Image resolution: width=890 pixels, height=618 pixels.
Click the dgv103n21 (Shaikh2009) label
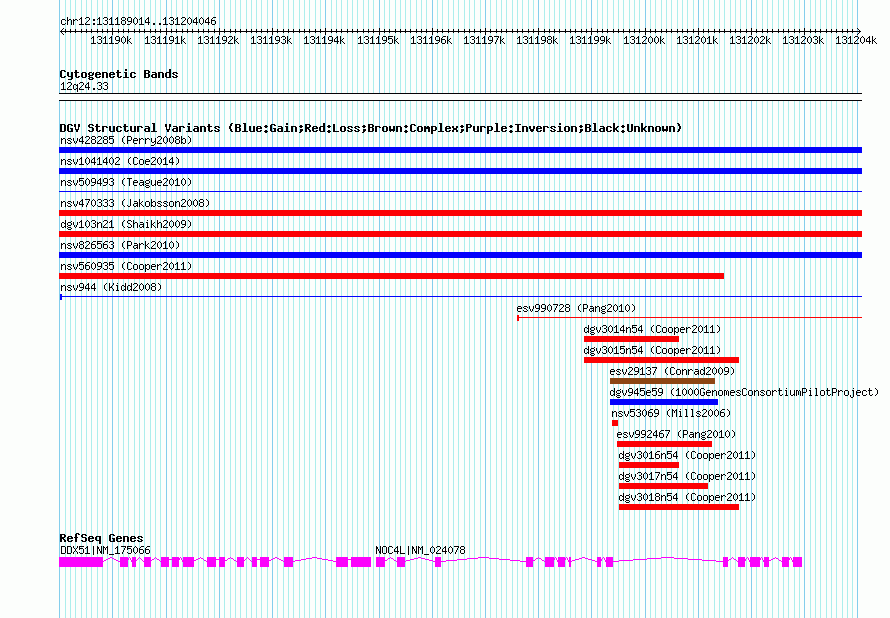[x=126, y=224]
